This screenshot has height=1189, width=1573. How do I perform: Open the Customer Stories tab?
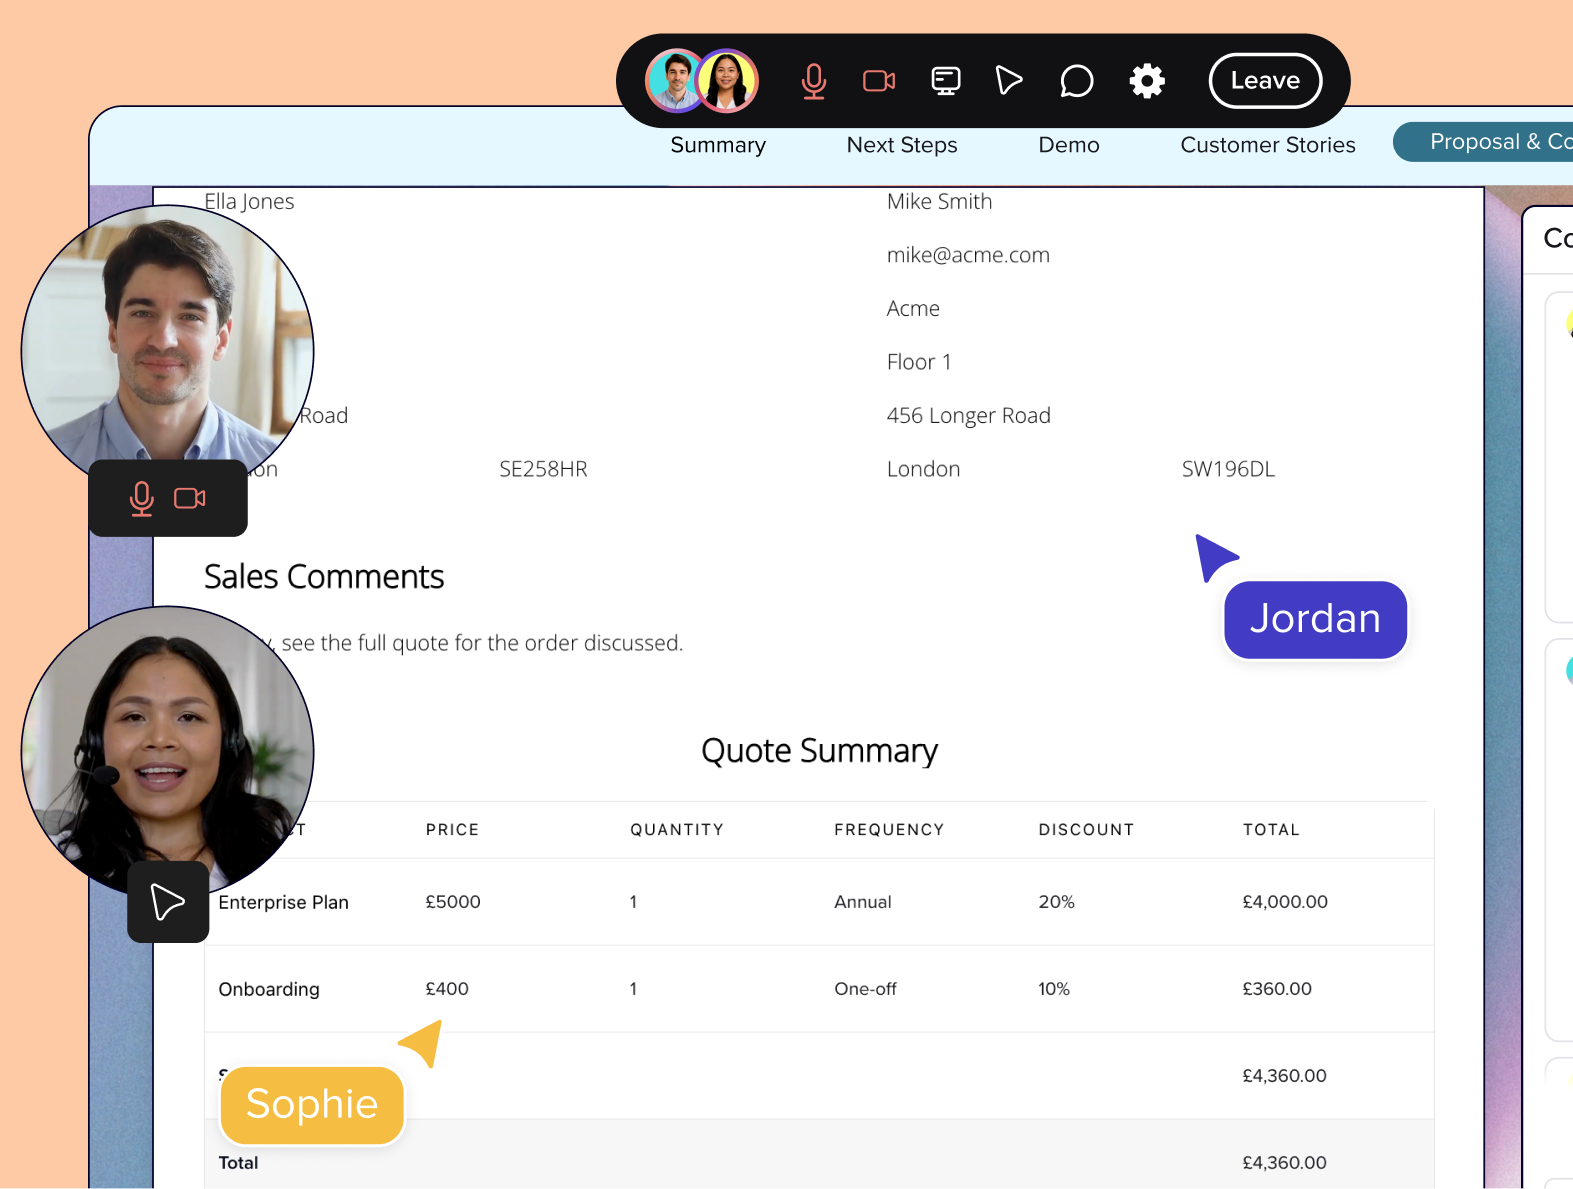(1268, 145)
